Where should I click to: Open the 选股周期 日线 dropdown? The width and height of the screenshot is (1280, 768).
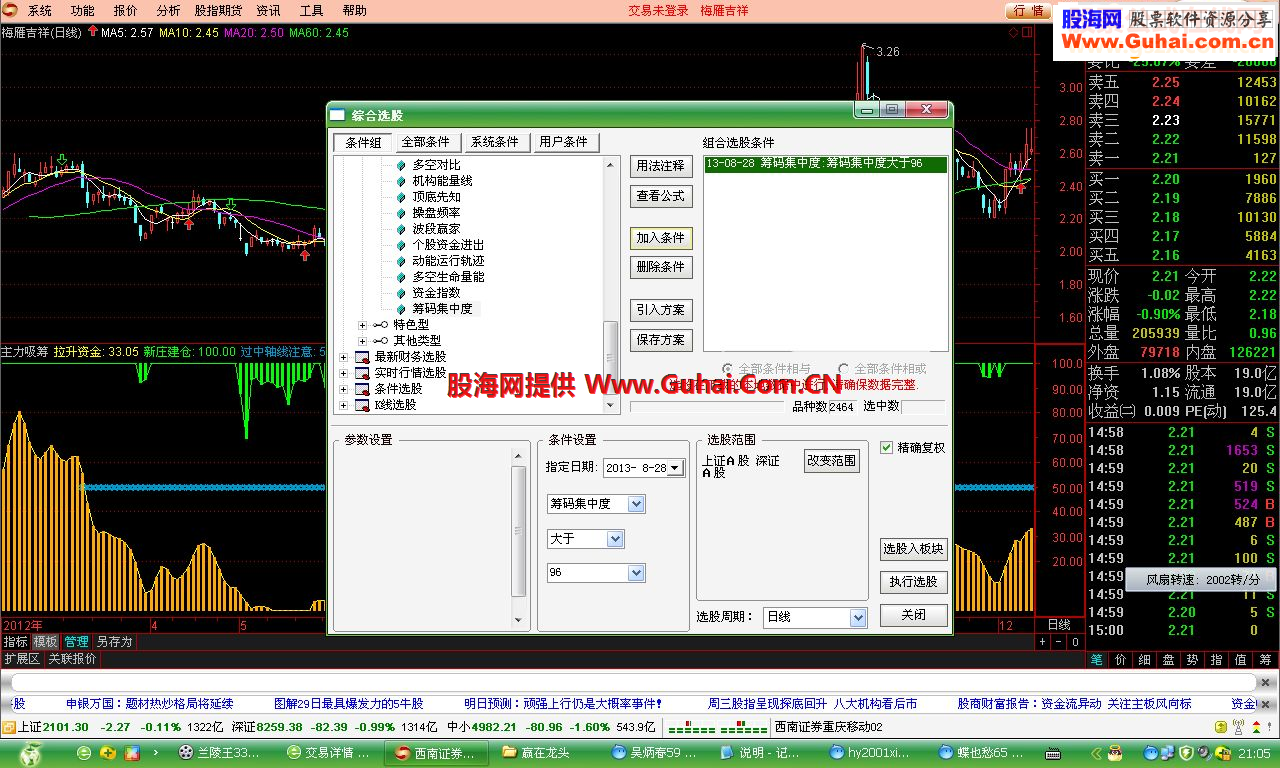pos(857,618)
